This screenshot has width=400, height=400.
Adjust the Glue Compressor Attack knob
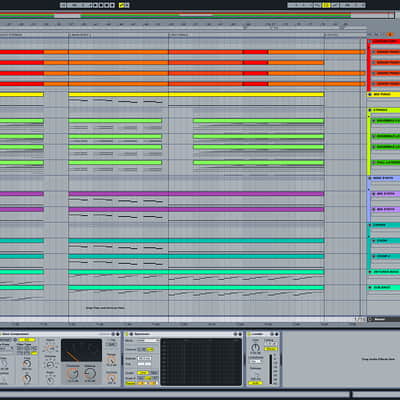point(50,348)
